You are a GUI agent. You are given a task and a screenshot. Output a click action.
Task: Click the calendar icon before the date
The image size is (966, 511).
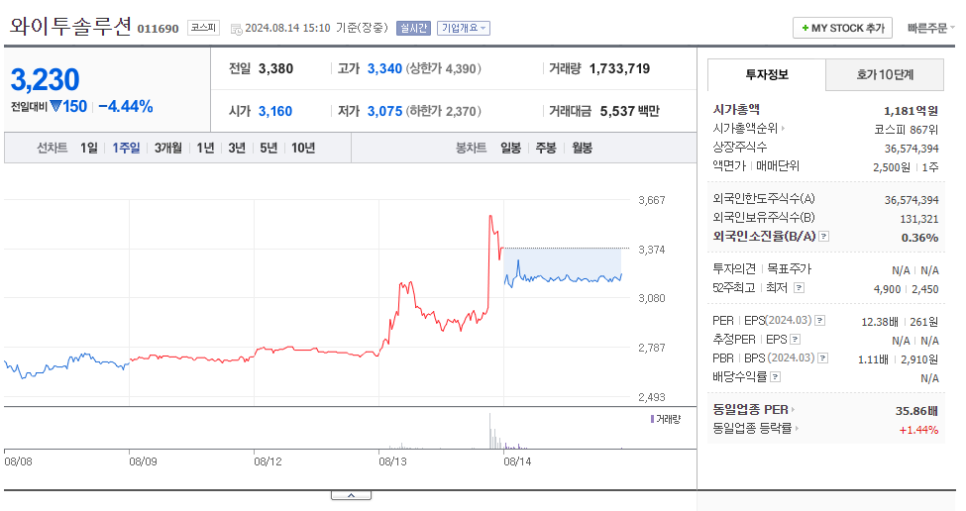tap(236, 29)
